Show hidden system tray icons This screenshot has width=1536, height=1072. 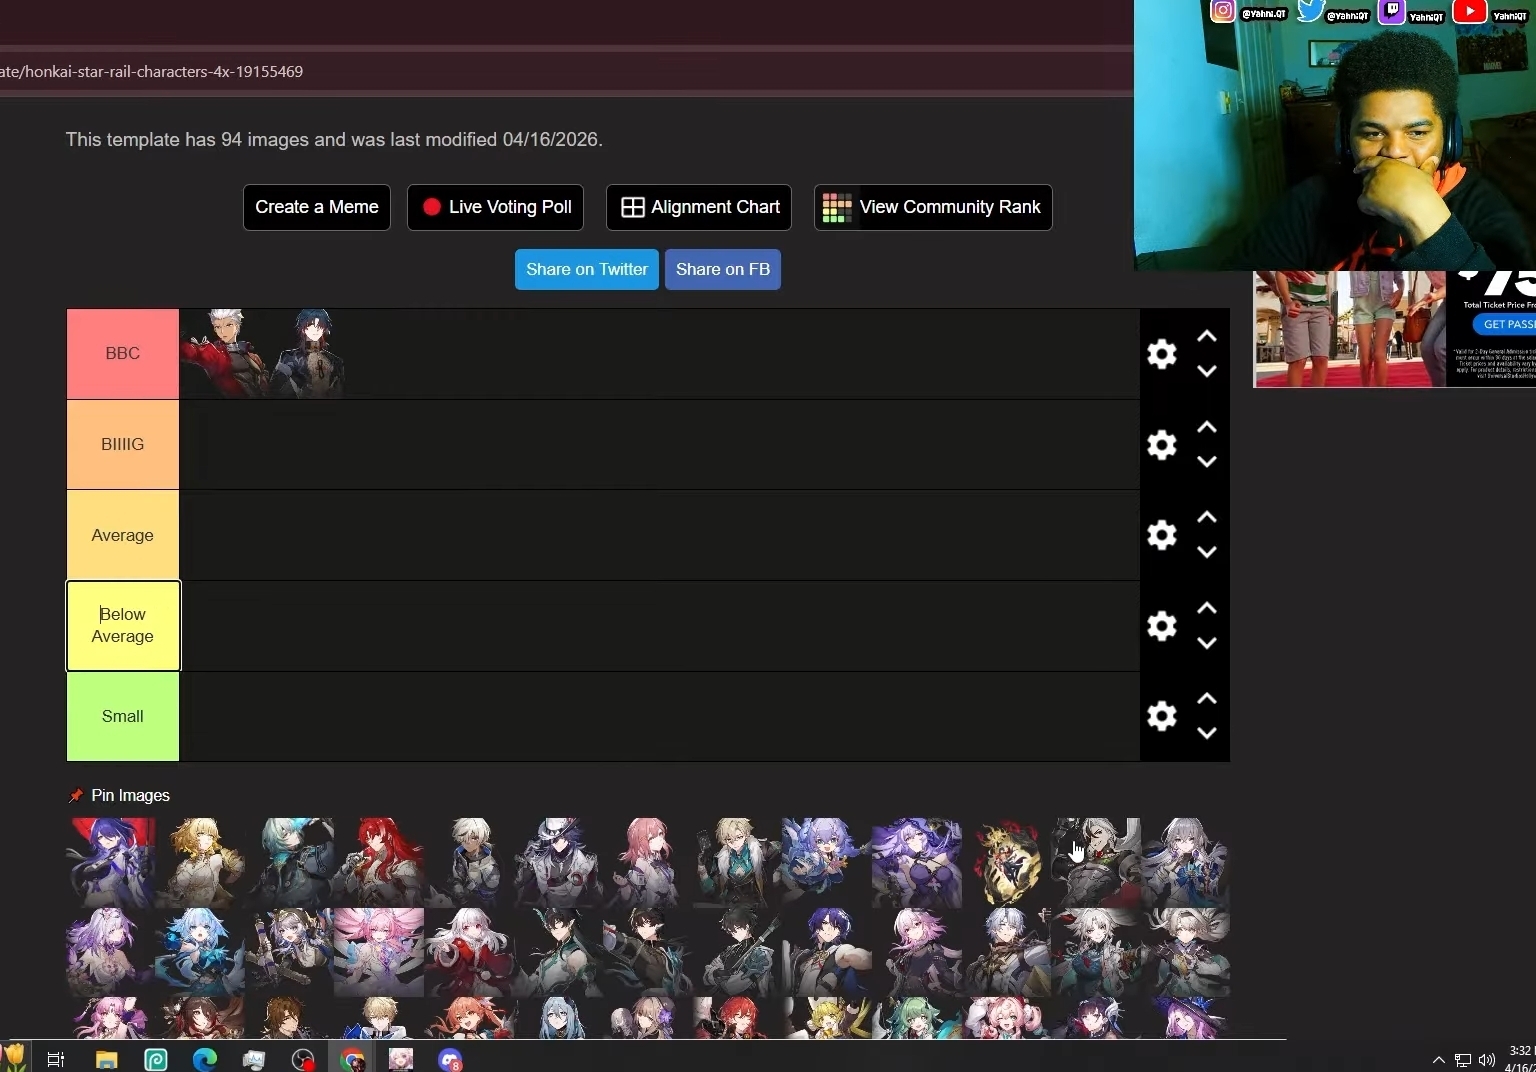(x=1438, y=1060)
